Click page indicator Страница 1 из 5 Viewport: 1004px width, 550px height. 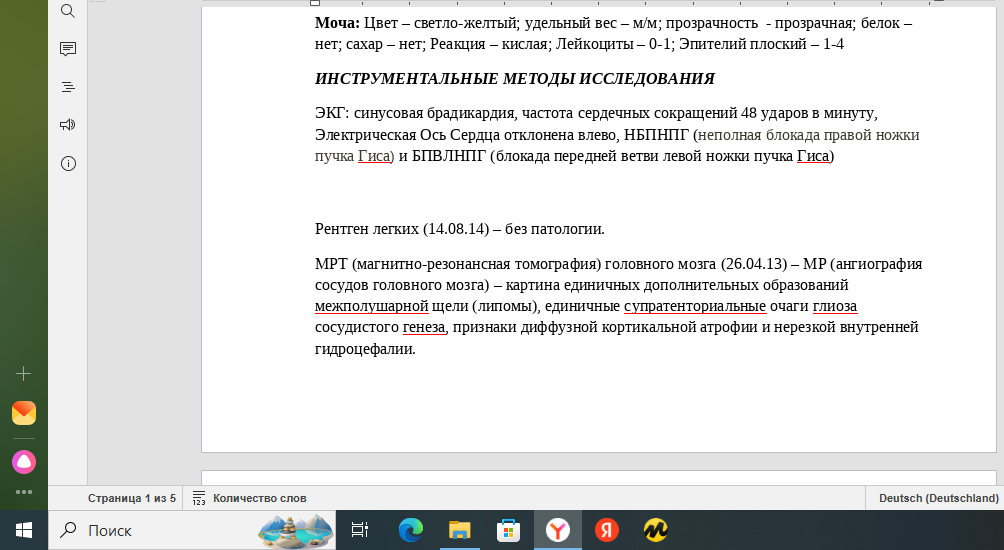[x=132, y=498]
